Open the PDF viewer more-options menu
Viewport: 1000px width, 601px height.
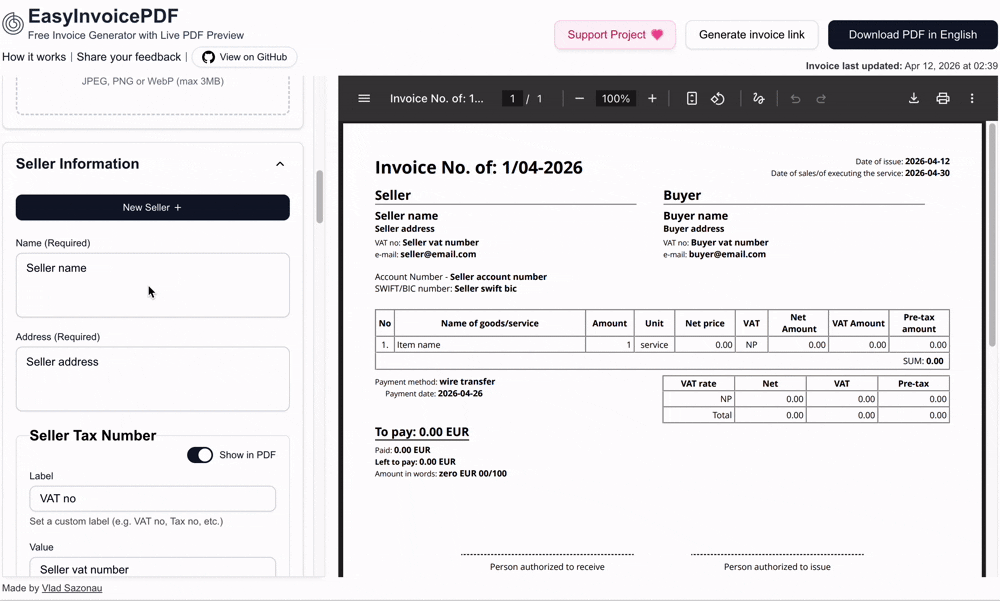[x=972, y=98]
